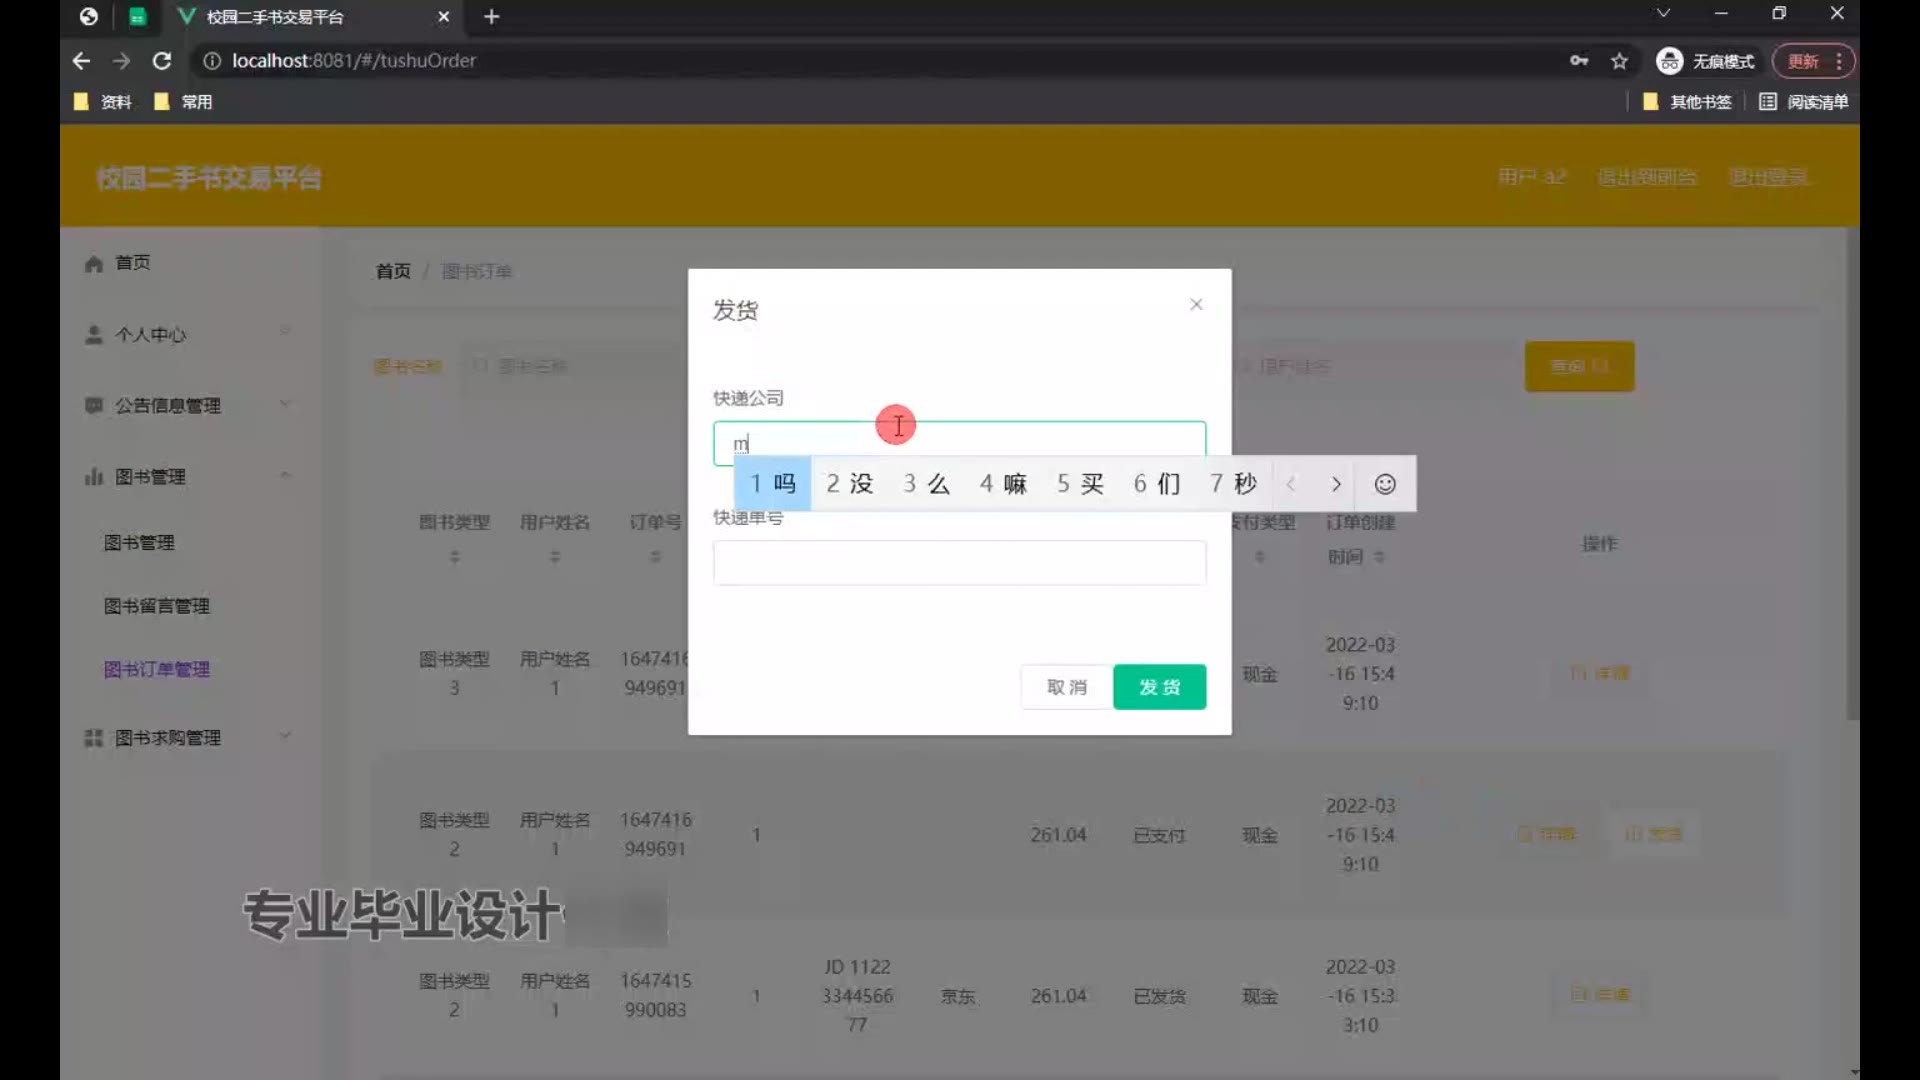Open new browser tab plus icon
1920x1080 pixels.
[491, 17]
